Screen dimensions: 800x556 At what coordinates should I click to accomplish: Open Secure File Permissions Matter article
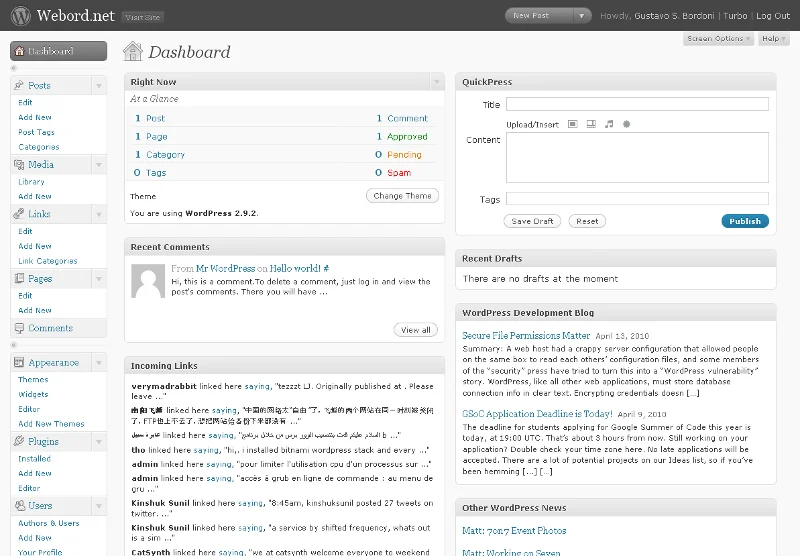(x=526, y=336)
